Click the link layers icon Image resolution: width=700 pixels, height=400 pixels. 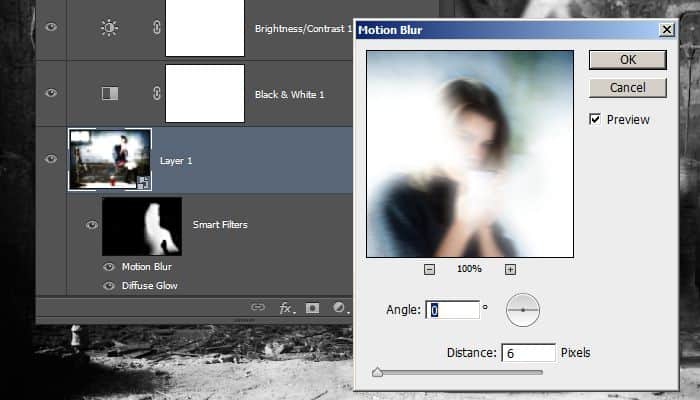pyautogui.click(x=258, y=307)
